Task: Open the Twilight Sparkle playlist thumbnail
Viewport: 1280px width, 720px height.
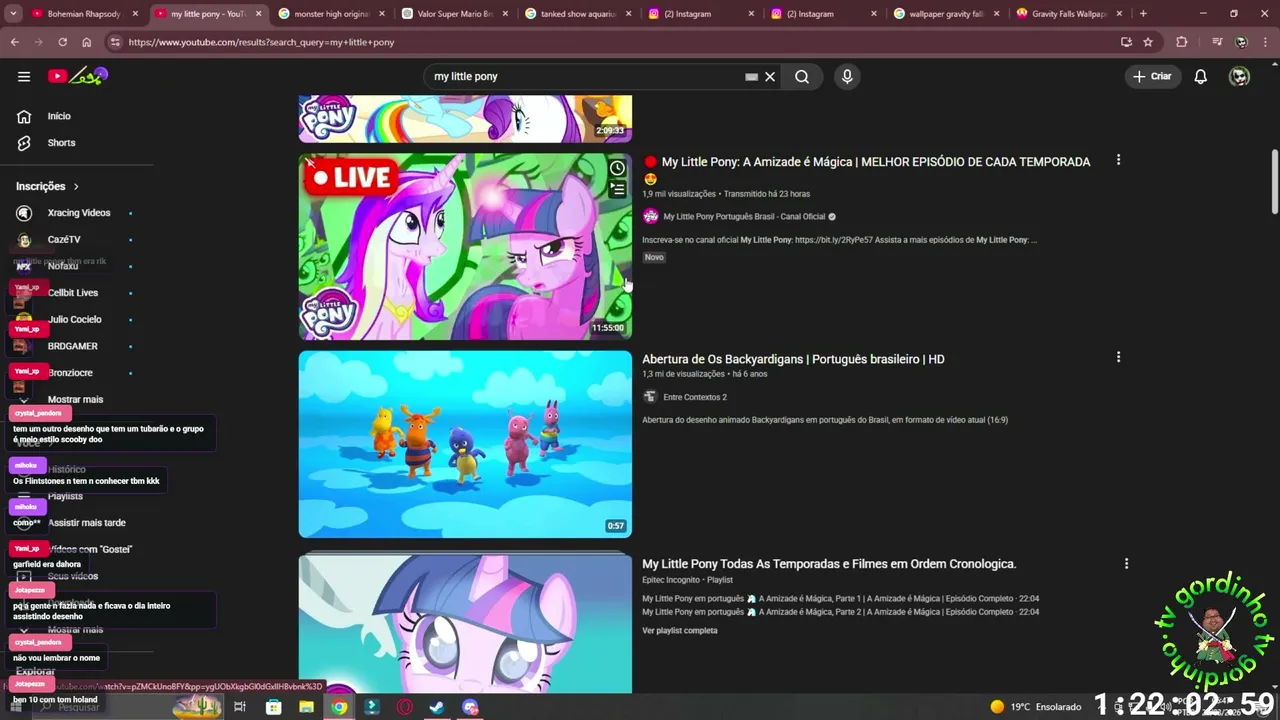Action: 465,624
